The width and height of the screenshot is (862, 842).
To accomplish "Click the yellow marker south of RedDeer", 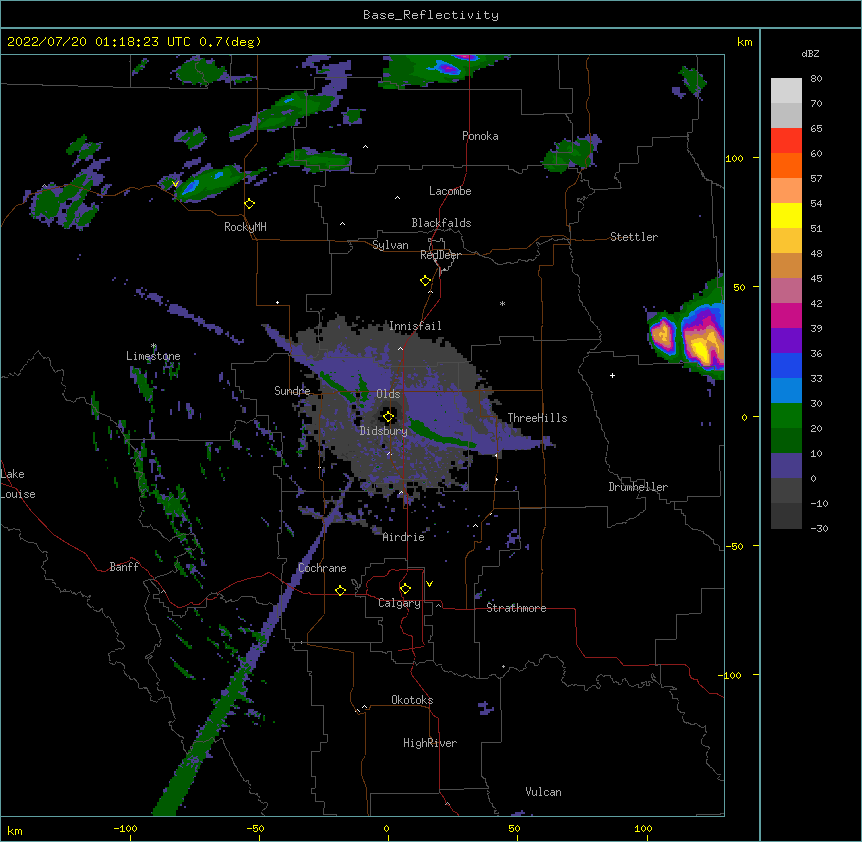I will click(x=425, y=280).
